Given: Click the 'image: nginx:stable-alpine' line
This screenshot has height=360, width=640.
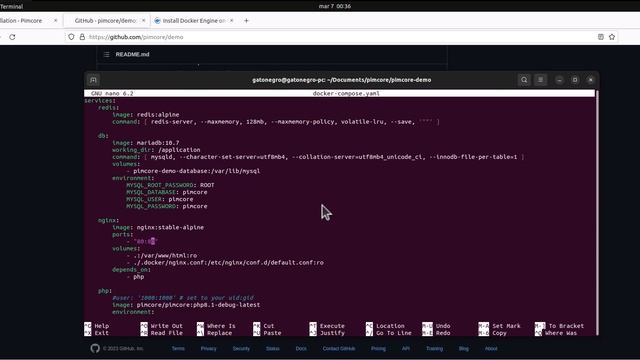Looking at the screenshot, I should [x=158, y=227].
